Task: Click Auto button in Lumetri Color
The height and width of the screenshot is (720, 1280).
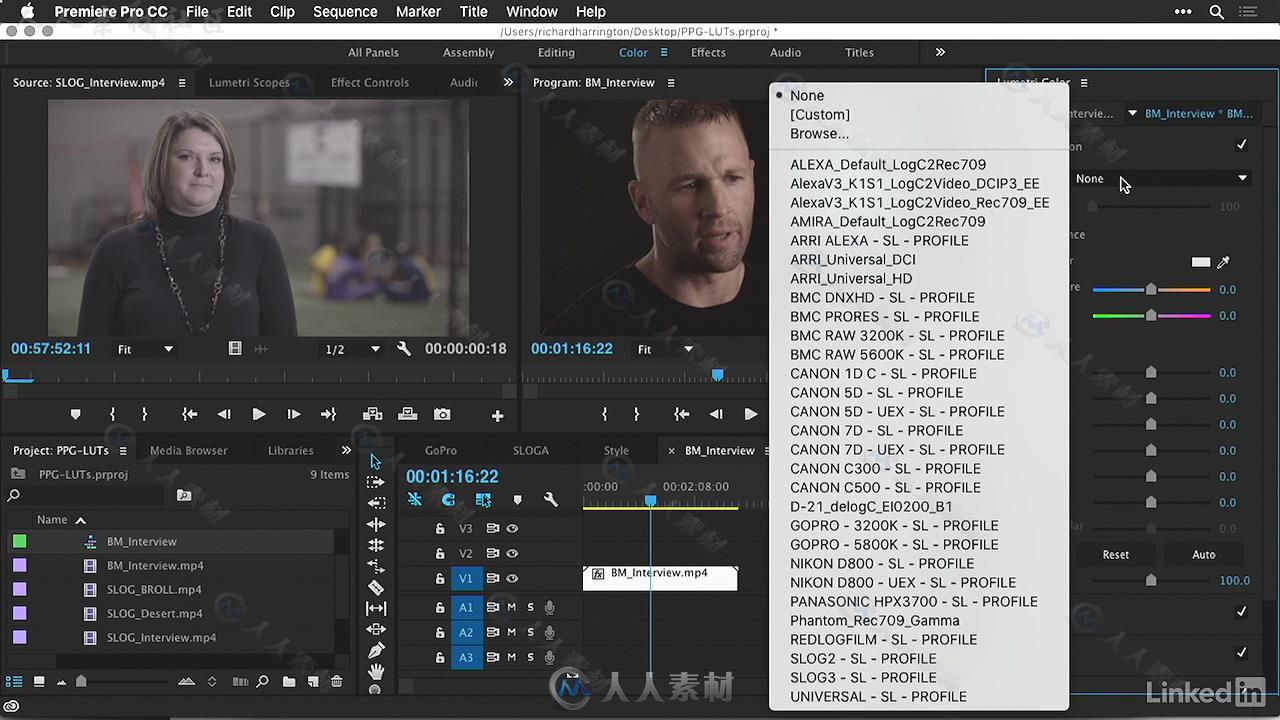Action: tap(1204, 554)
